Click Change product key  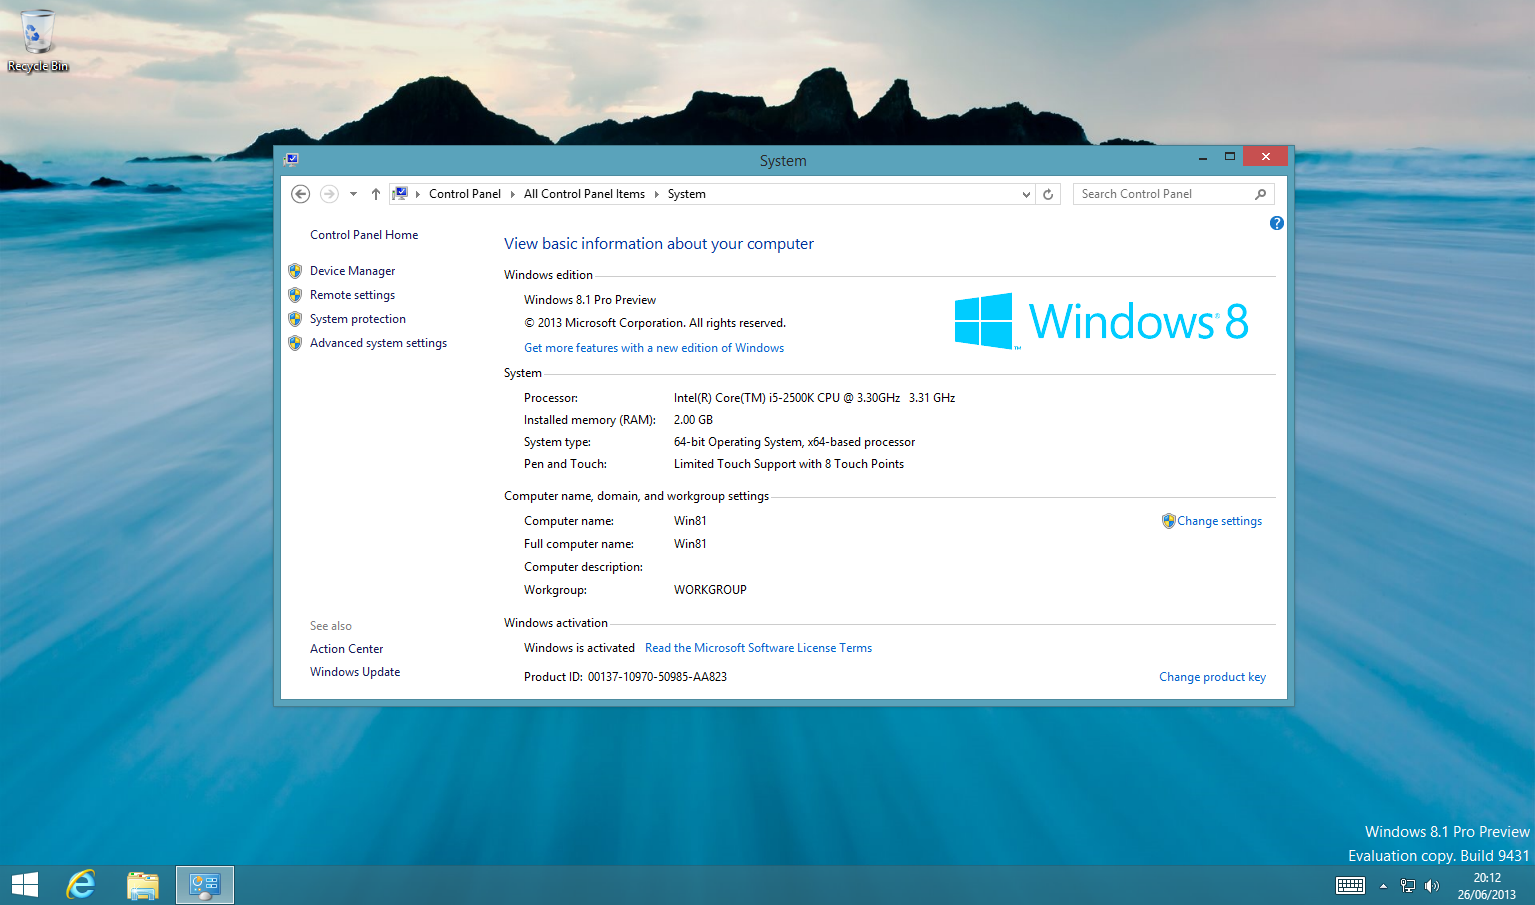(x=1212, y=676)
